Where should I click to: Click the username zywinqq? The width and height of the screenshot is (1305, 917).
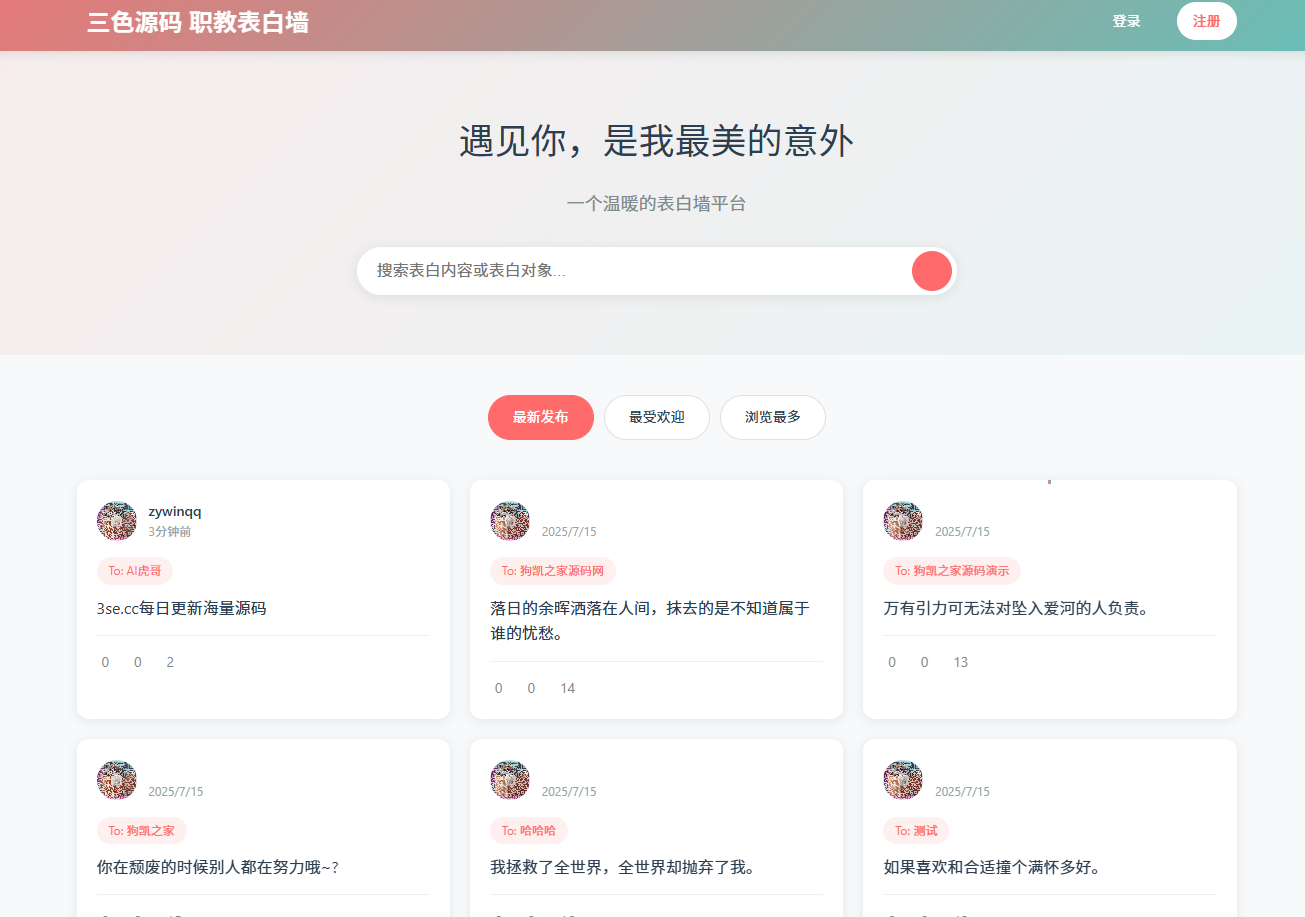(x=175, y=511)
